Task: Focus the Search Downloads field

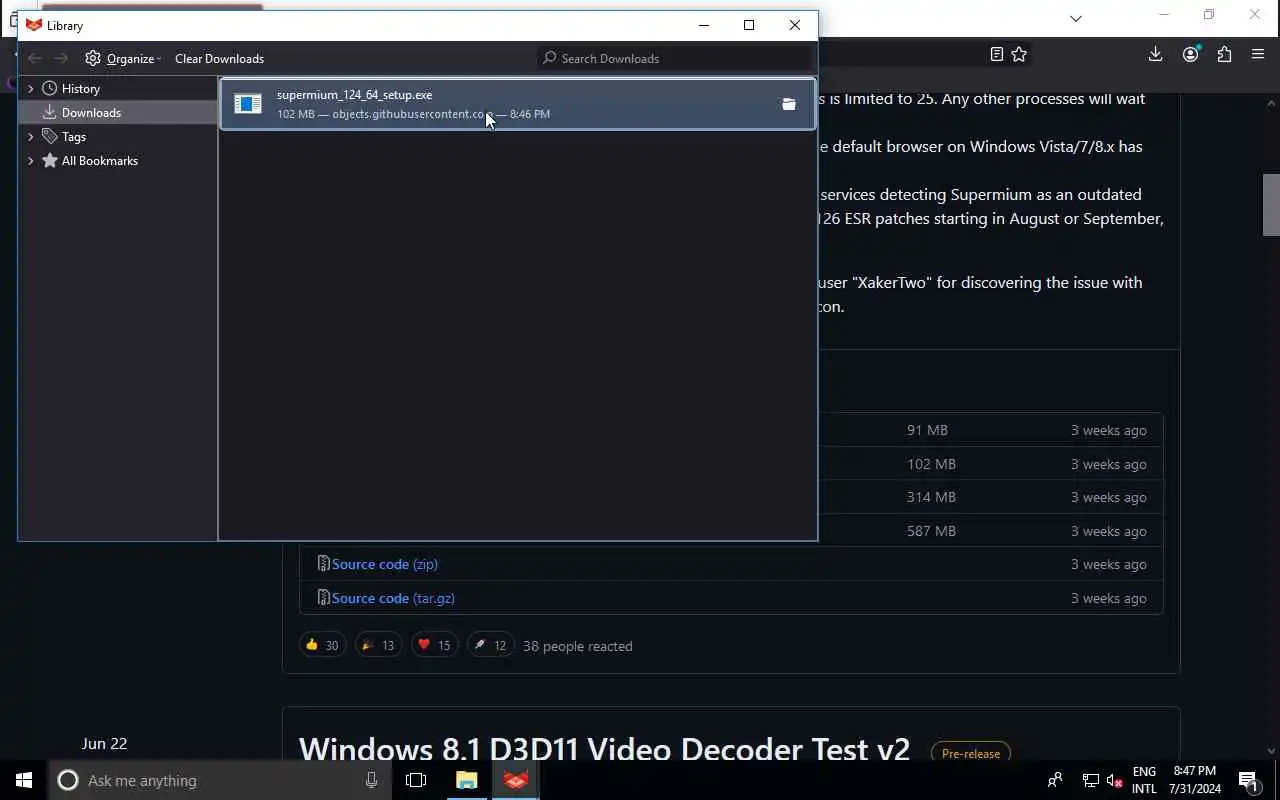Action: pyautogui.click(x=675, y=58)
